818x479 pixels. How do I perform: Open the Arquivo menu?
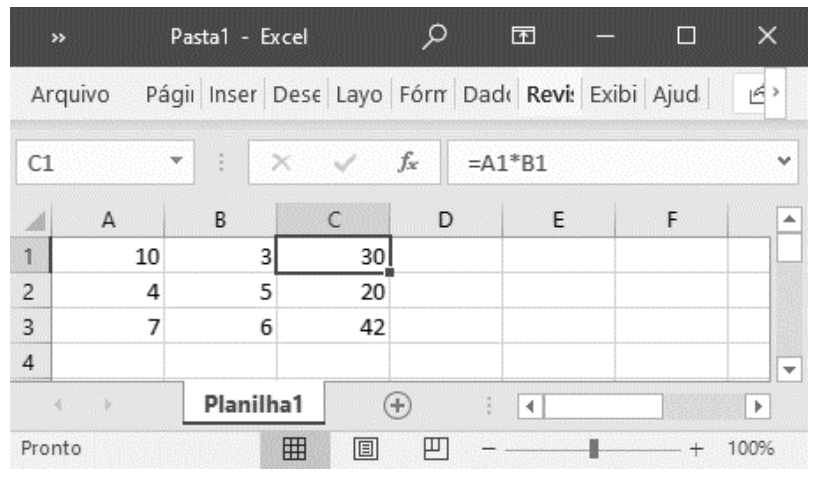pos(70,94)
